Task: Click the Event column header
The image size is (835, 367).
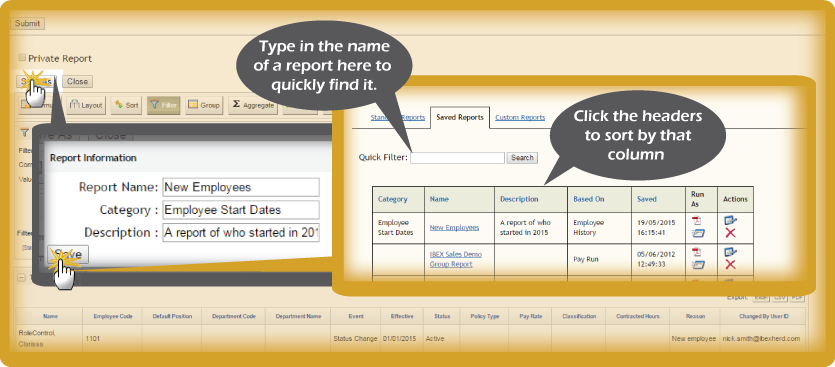Action: [x=356, y=316]
